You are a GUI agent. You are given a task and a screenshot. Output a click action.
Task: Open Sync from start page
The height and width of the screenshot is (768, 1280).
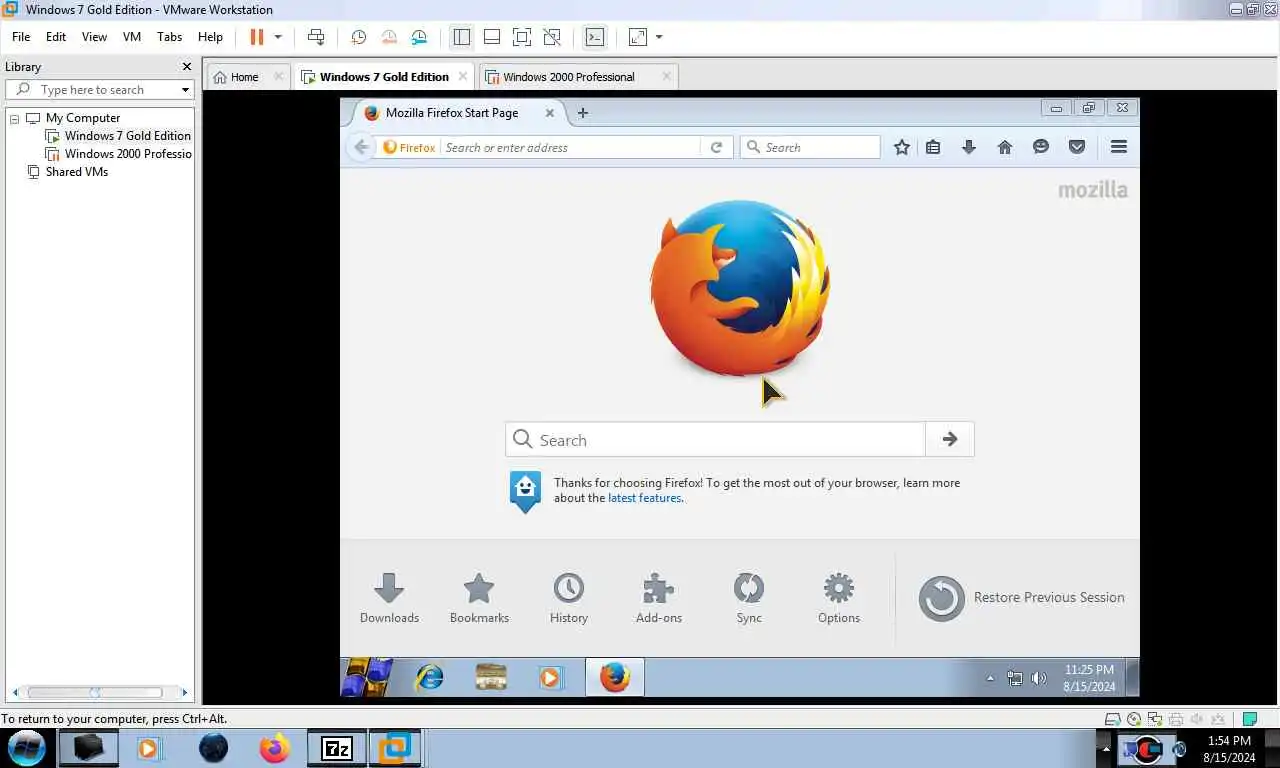749,598
